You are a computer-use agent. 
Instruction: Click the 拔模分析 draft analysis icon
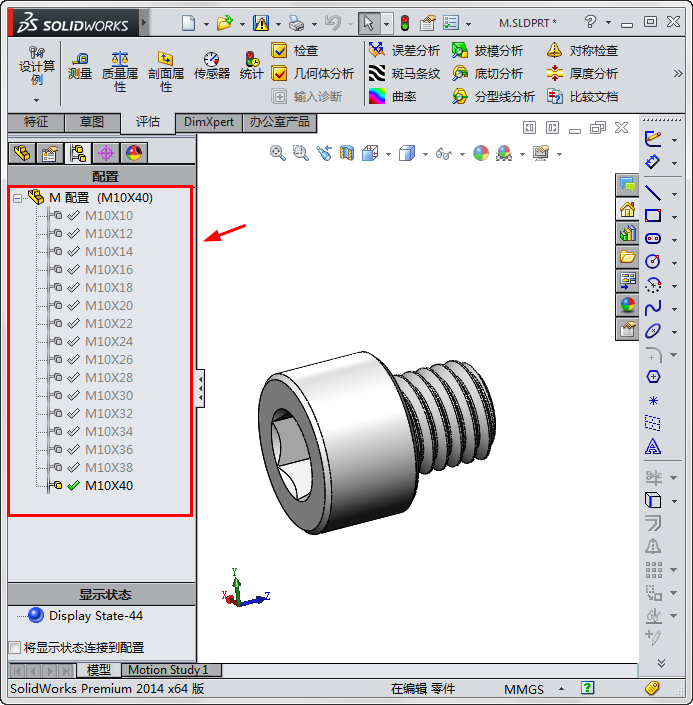point(460,50)
